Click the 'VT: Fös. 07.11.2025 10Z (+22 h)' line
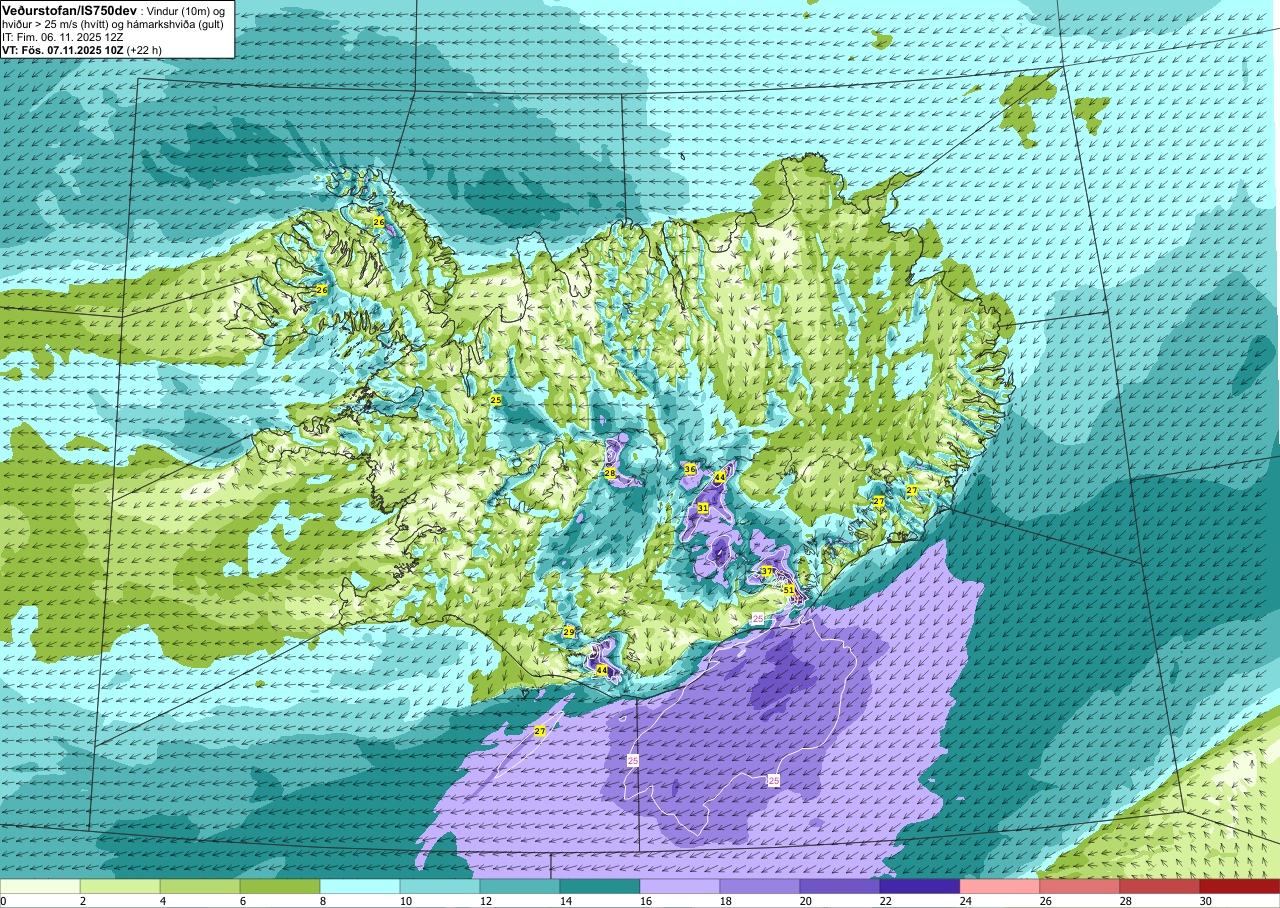 click(x=82, y=49)
